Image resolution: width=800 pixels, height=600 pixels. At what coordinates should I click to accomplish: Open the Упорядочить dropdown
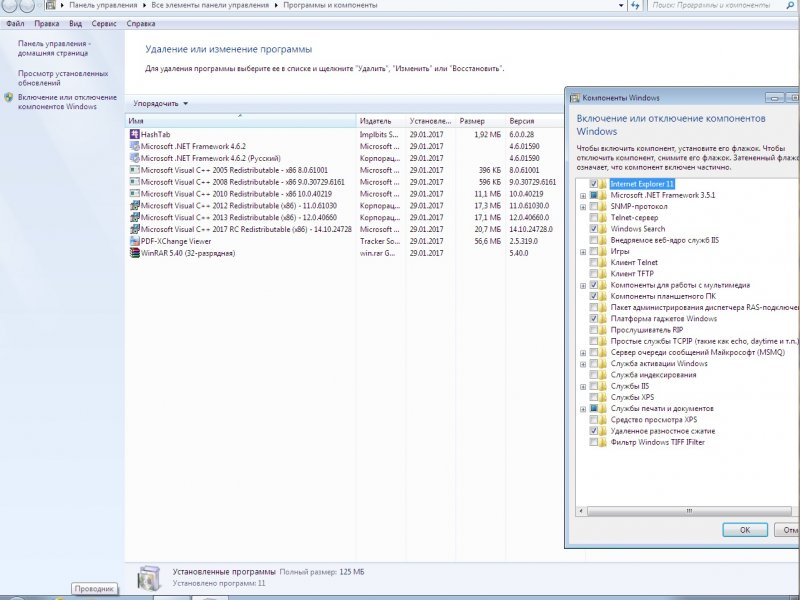[x=161, y=104]
